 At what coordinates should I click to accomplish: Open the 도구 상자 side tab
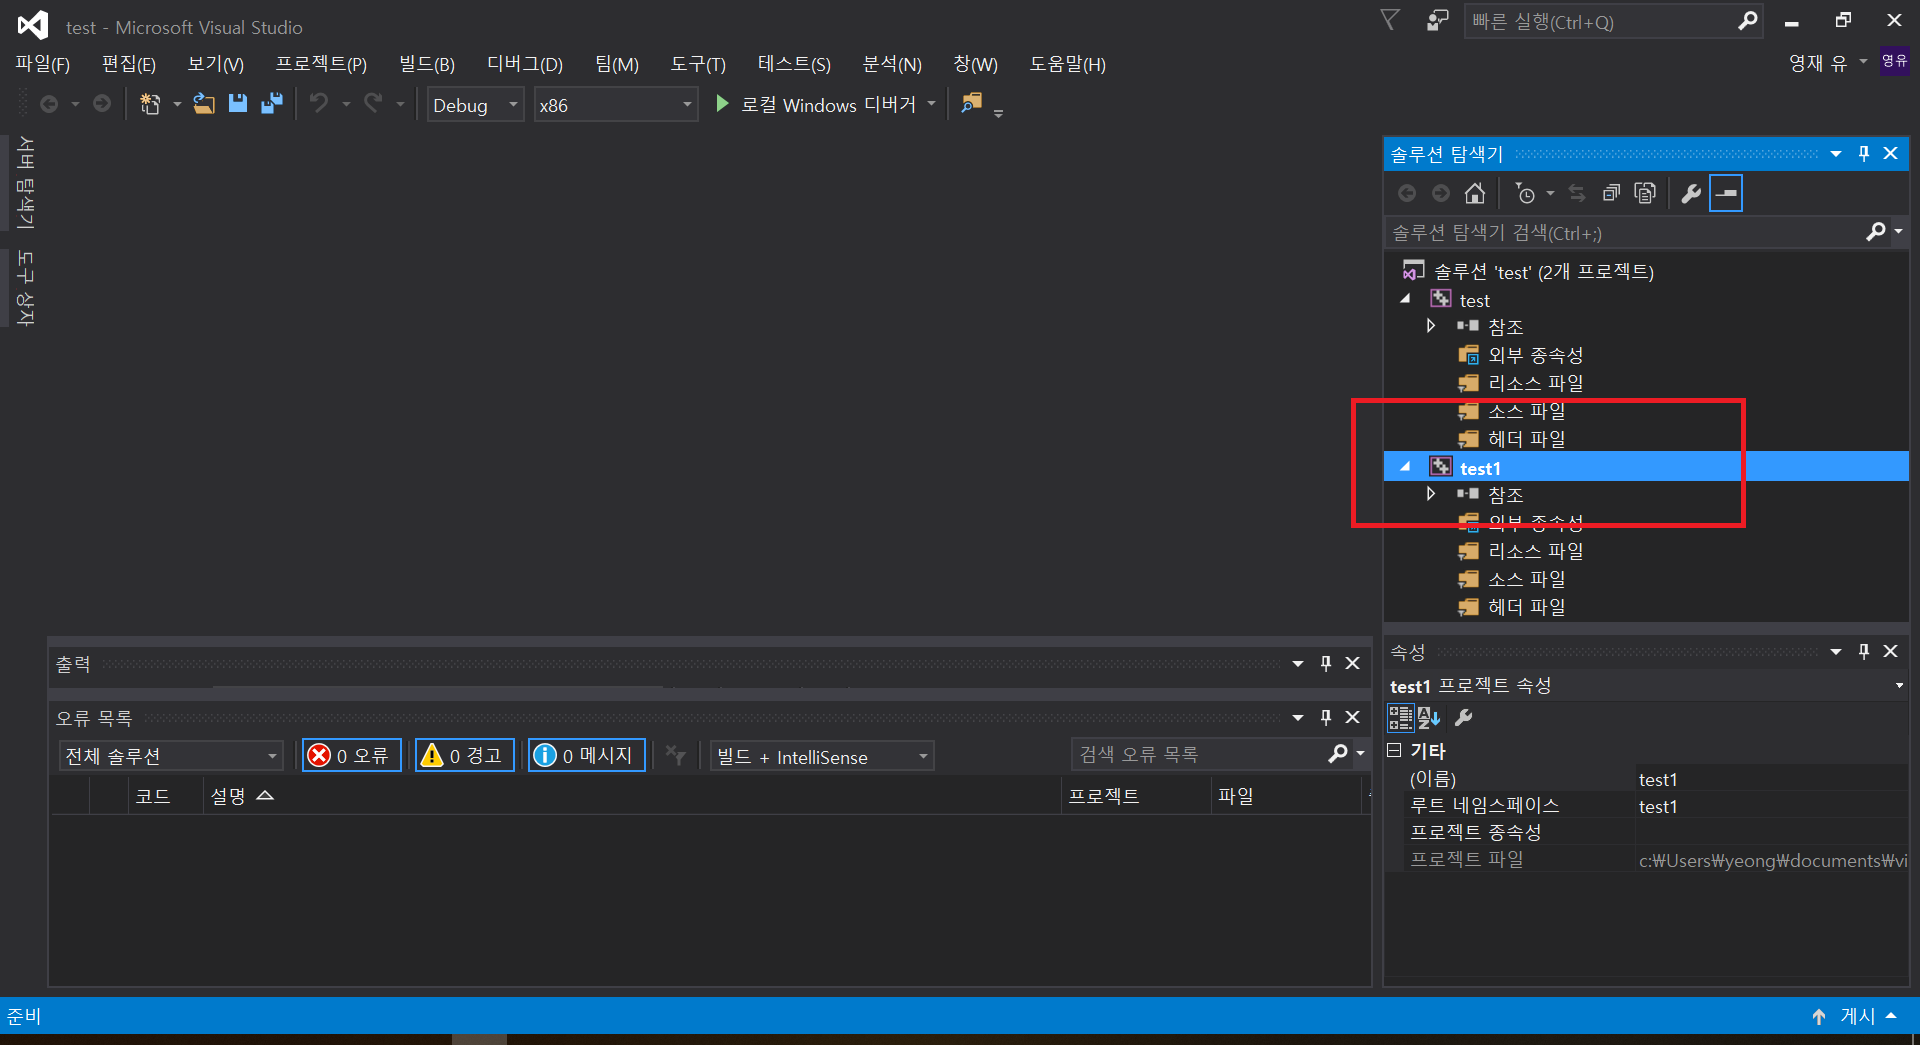coord(25,289)
